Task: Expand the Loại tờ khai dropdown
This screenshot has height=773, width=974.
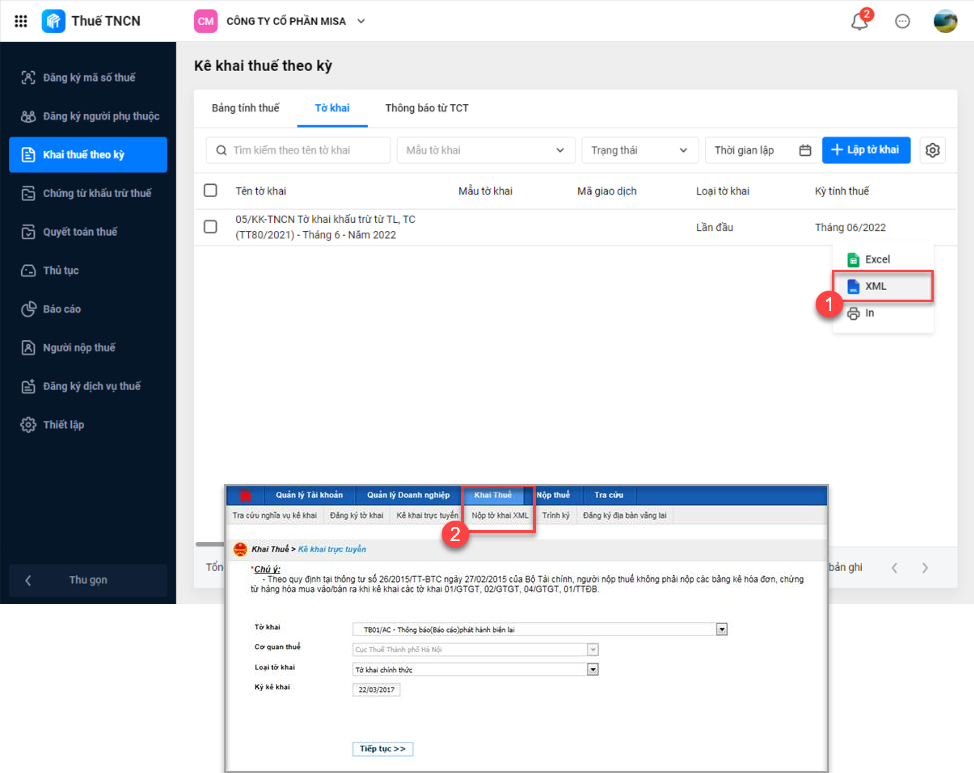Action: pyautogui.click(x=593, y=669)
